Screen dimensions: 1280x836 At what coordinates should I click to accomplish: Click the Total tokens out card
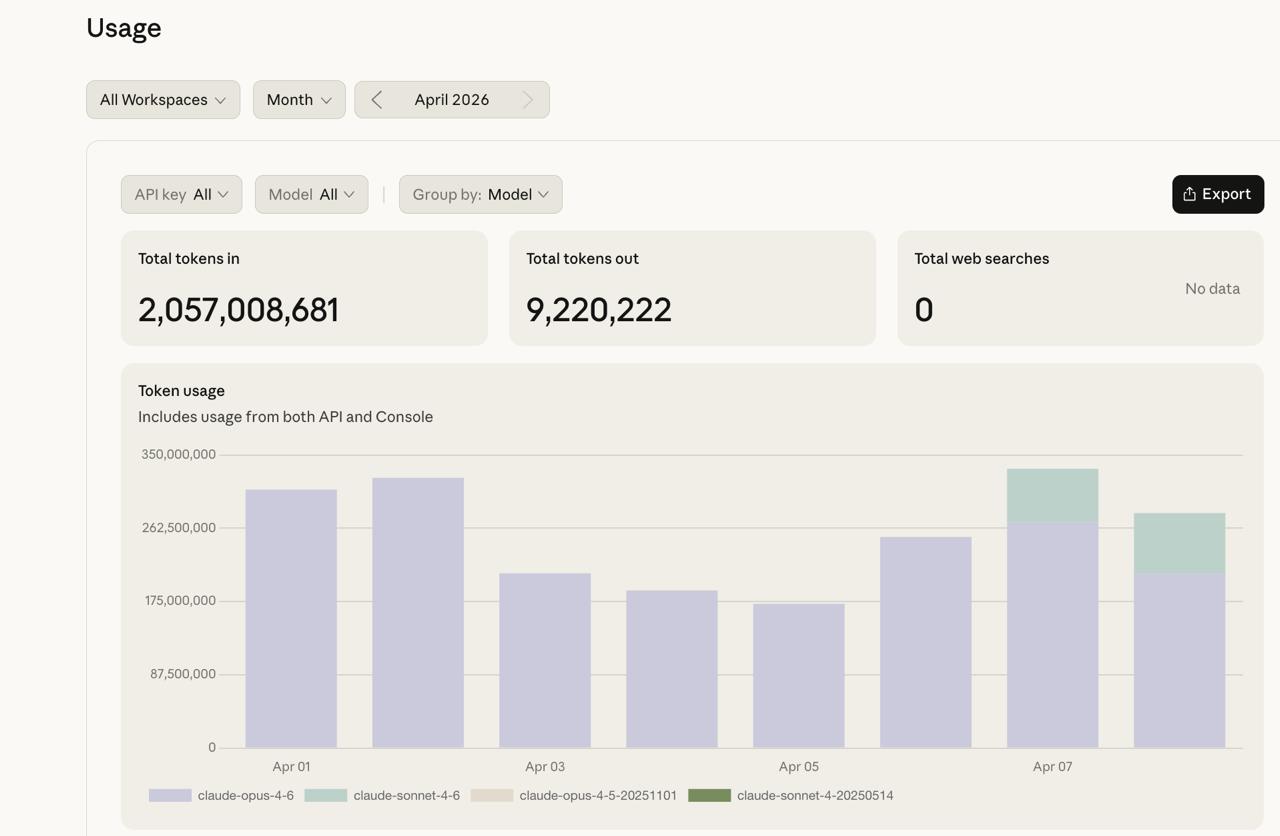[x=692, y=288]
